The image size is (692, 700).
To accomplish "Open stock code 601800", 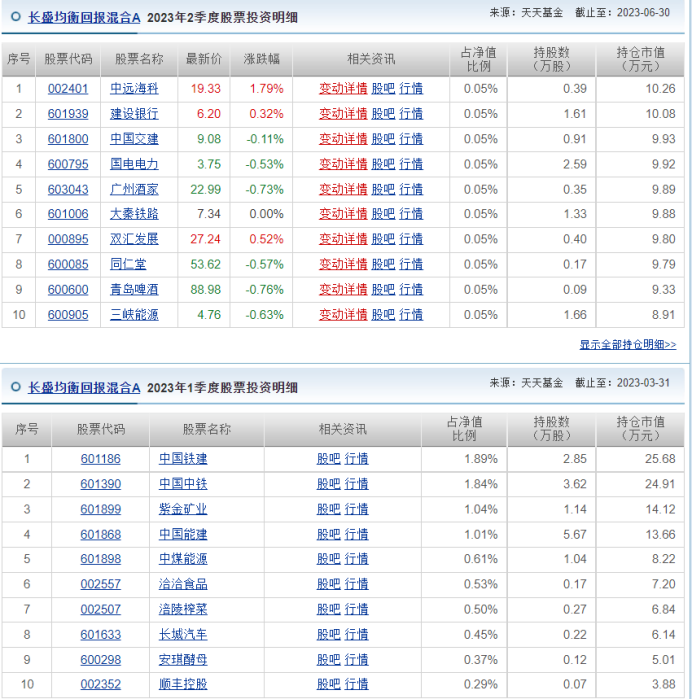I will 68,139.
